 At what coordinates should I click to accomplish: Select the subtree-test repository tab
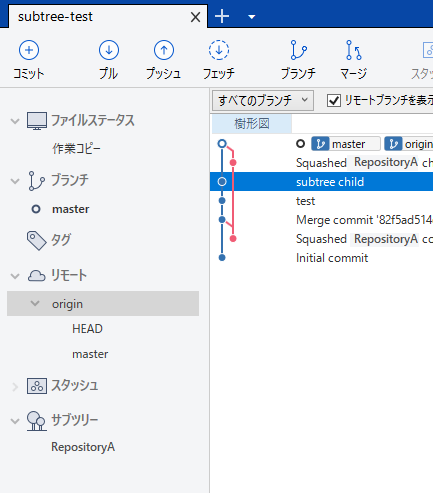(x=55, y=17)
